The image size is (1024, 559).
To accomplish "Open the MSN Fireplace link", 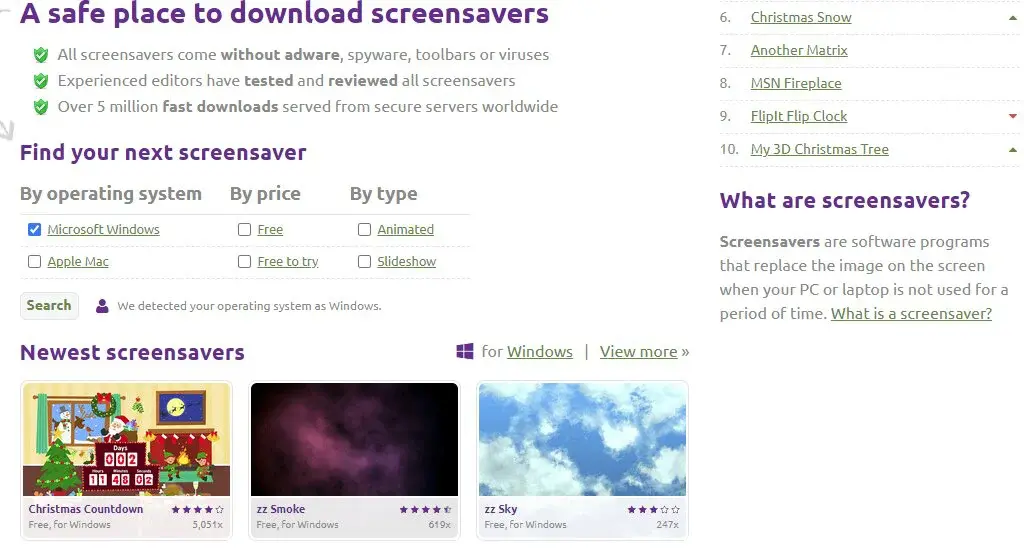I will point(795,84).
